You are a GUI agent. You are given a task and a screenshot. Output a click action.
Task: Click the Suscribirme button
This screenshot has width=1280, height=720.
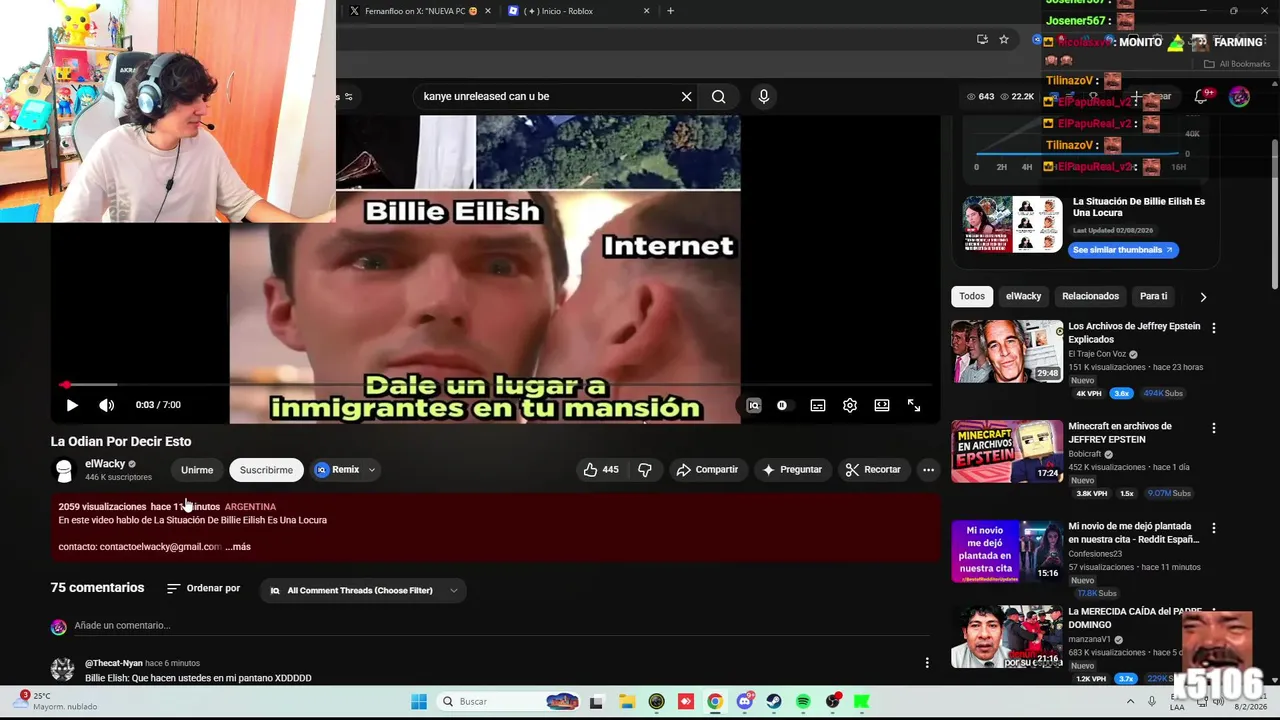[266, 470]
